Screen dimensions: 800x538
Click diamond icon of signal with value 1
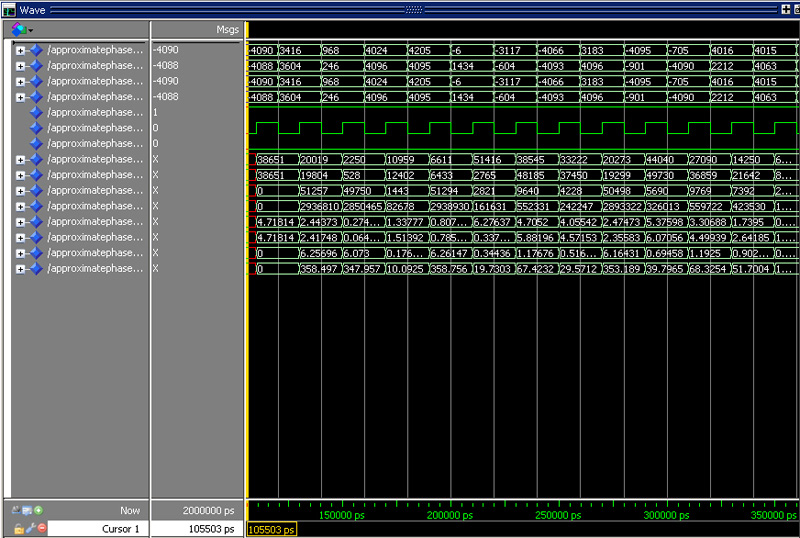point(36,112)
